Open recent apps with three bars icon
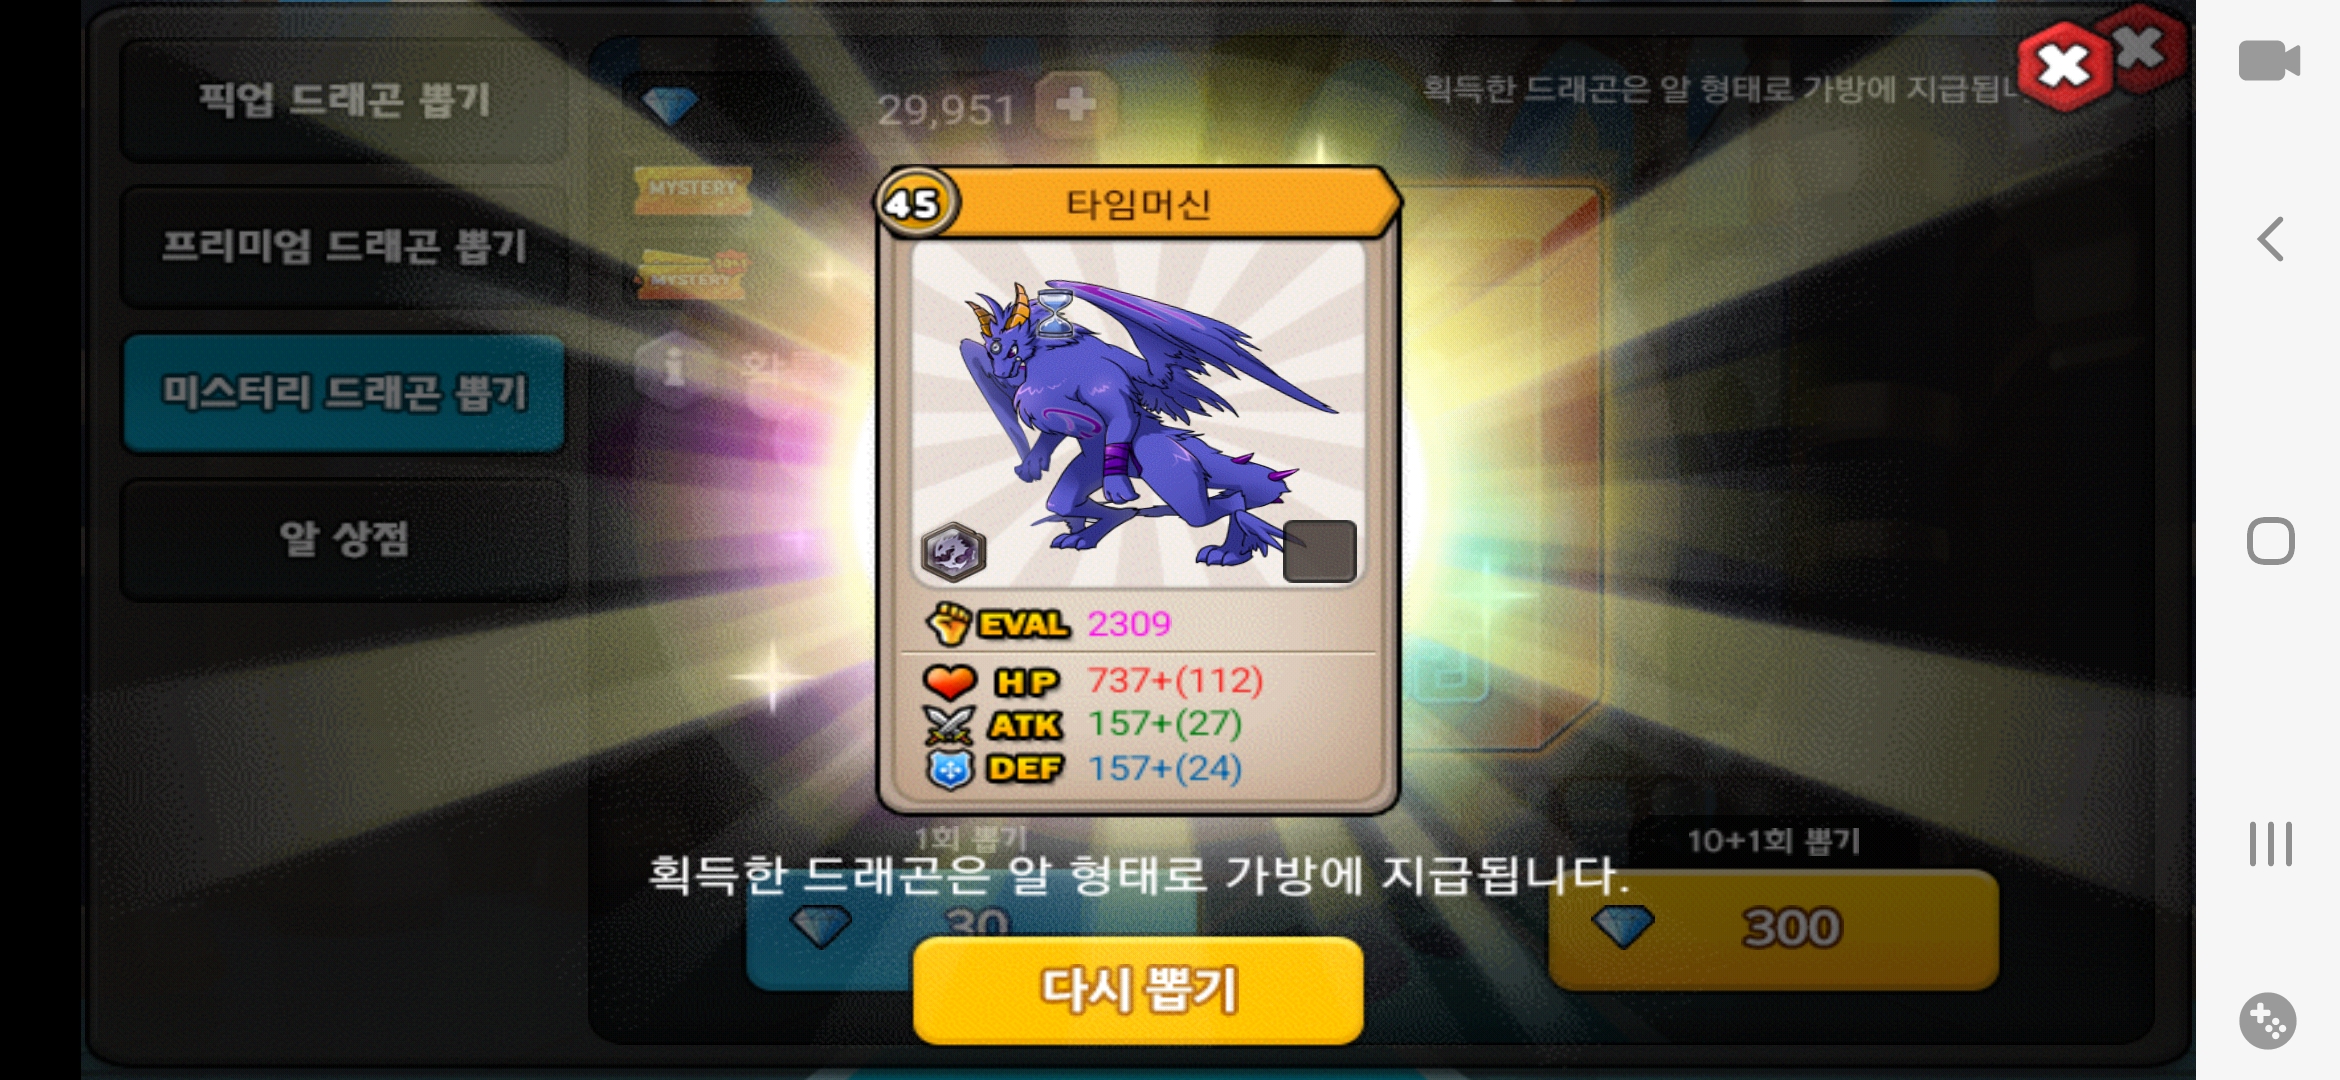Screen dimensions: 2340x1080 [x=2270, y=844]
